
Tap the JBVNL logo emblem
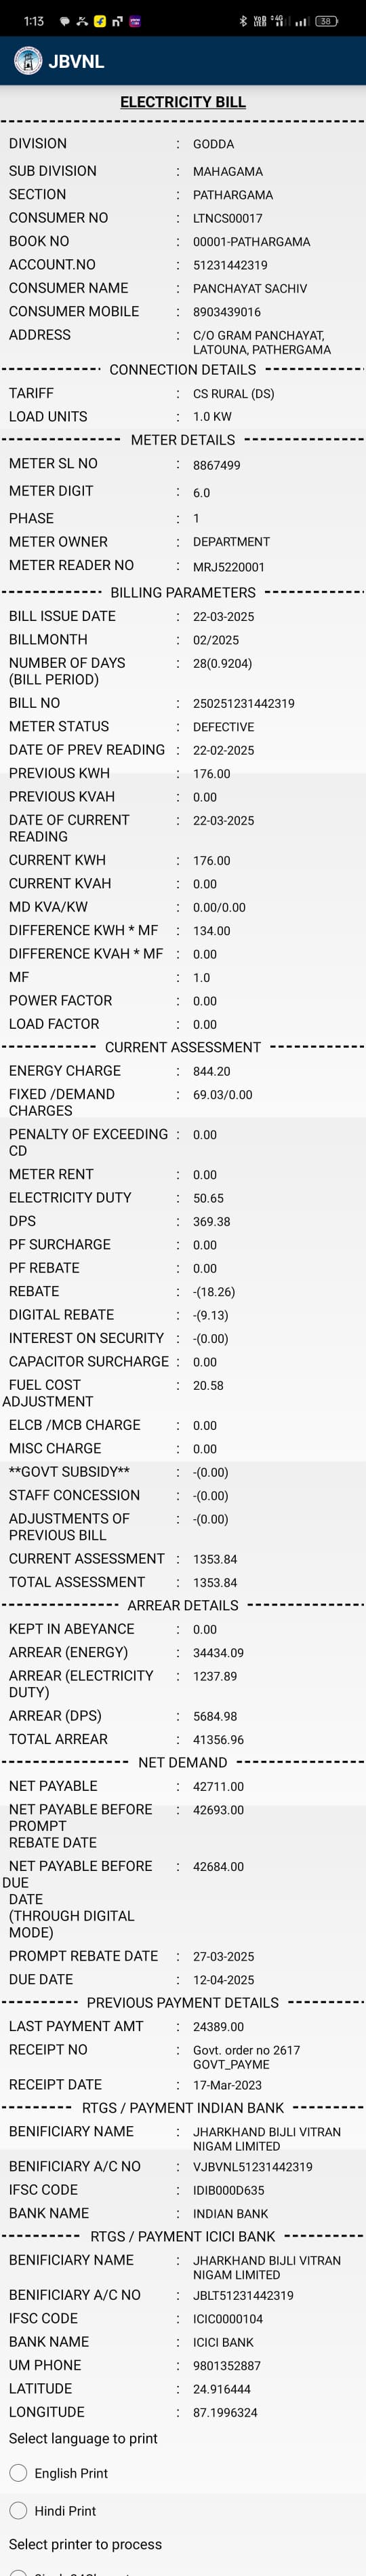coord(28,61)
